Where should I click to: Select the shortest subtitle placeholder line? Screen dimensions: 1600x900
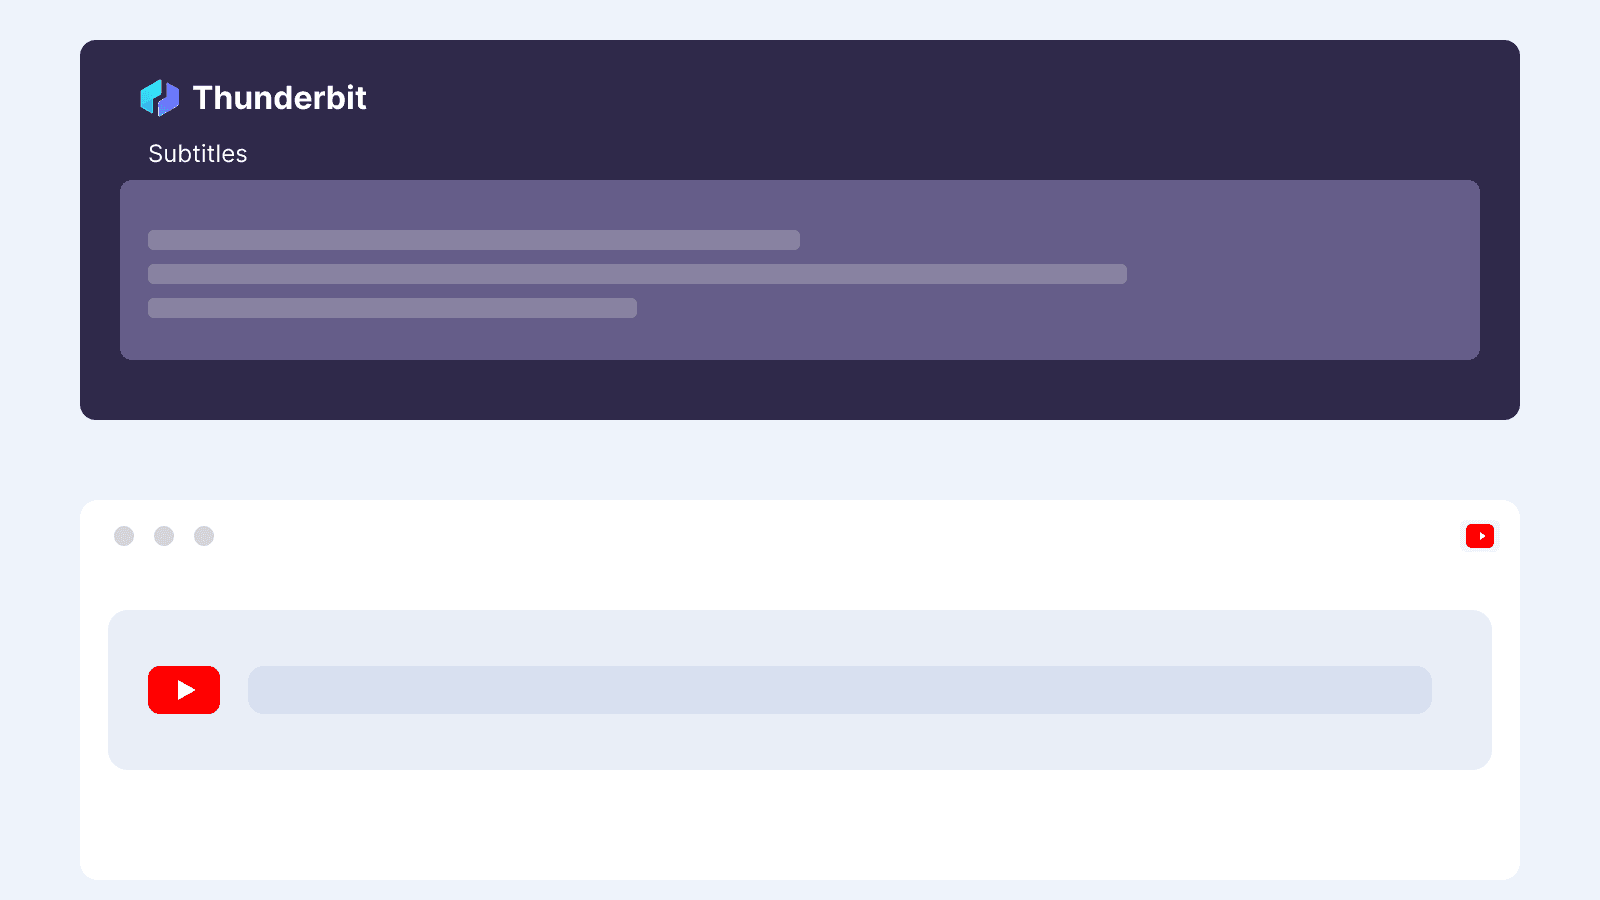point(392,308)
